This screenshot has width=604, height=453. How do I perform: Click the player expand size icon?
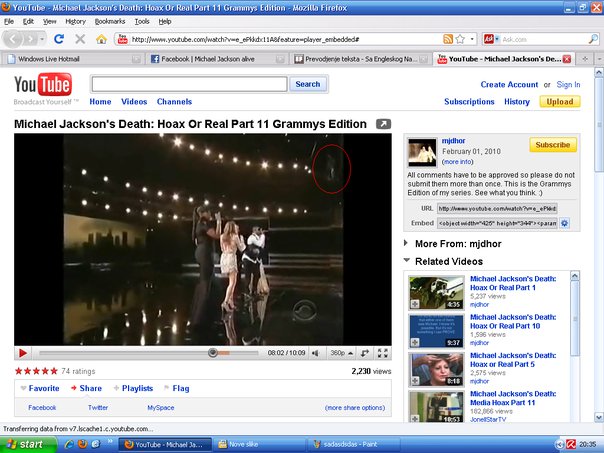pos(364,353)
